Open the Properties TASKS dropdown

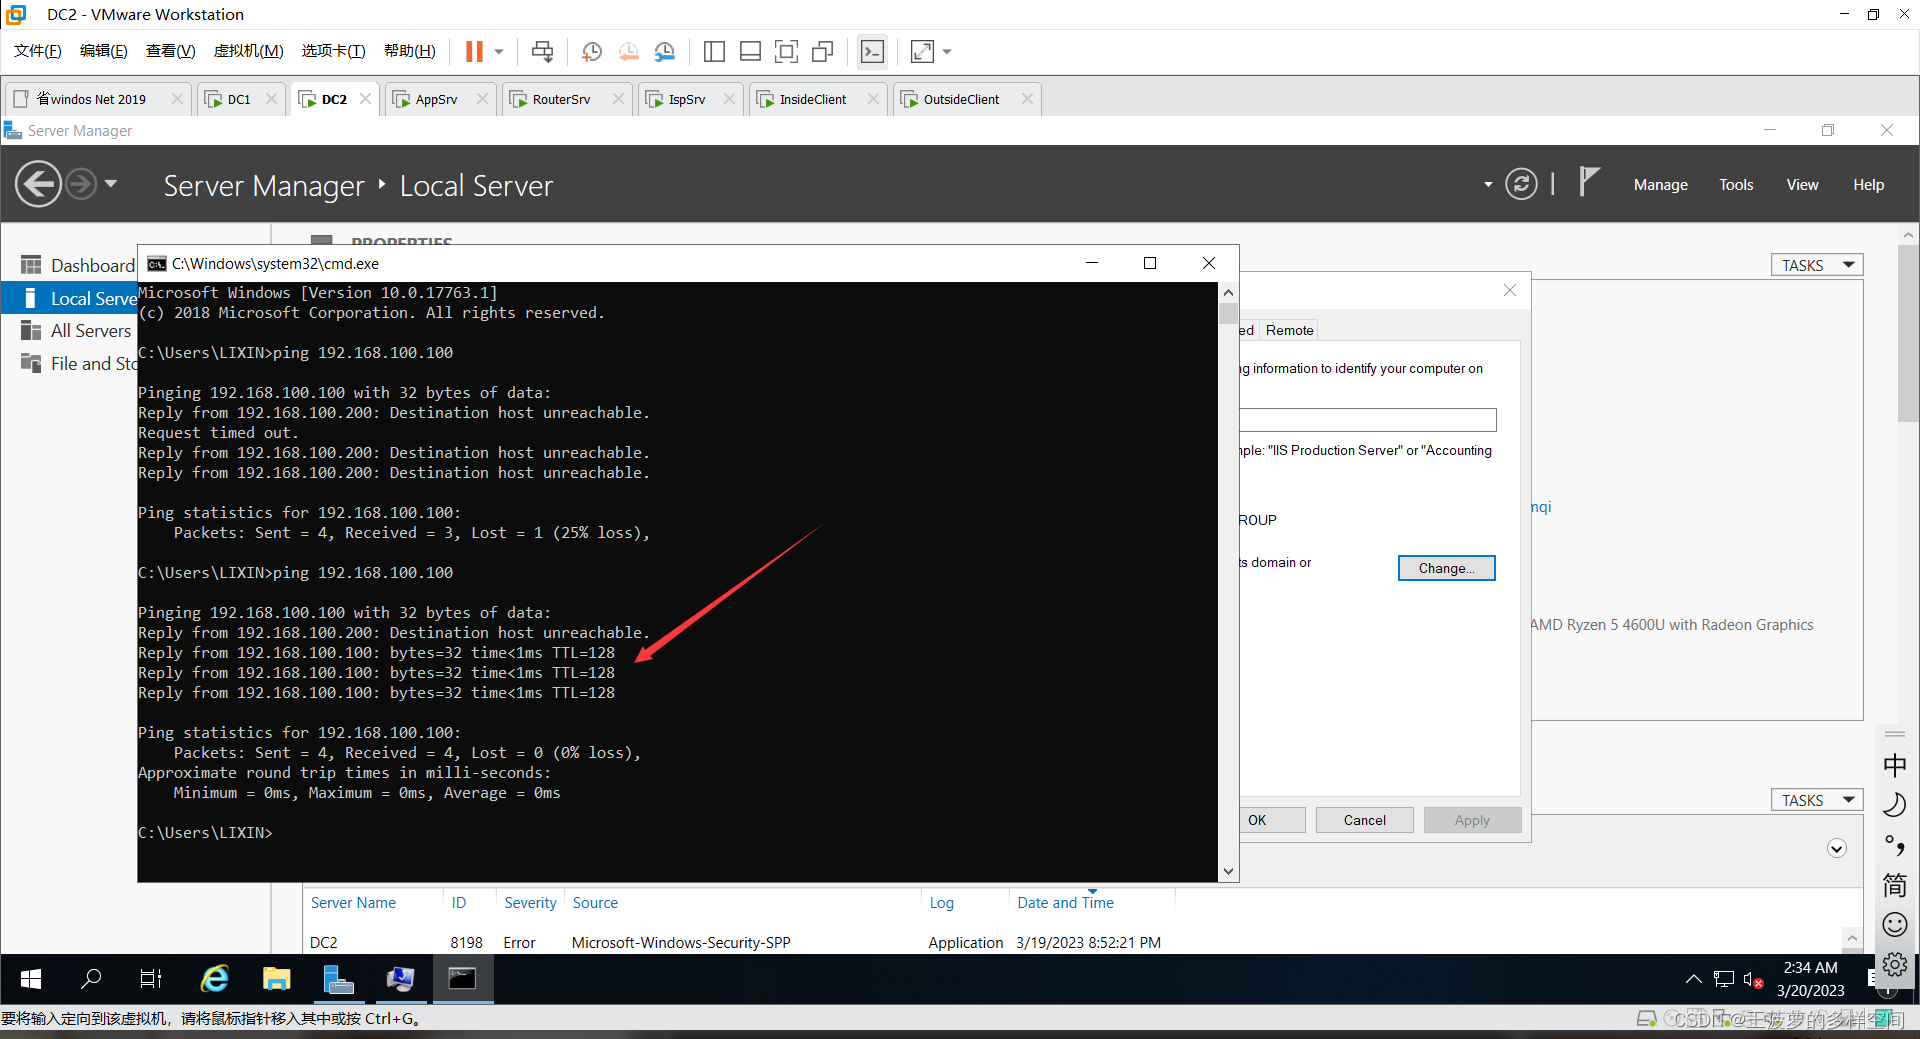(1817, 265)
